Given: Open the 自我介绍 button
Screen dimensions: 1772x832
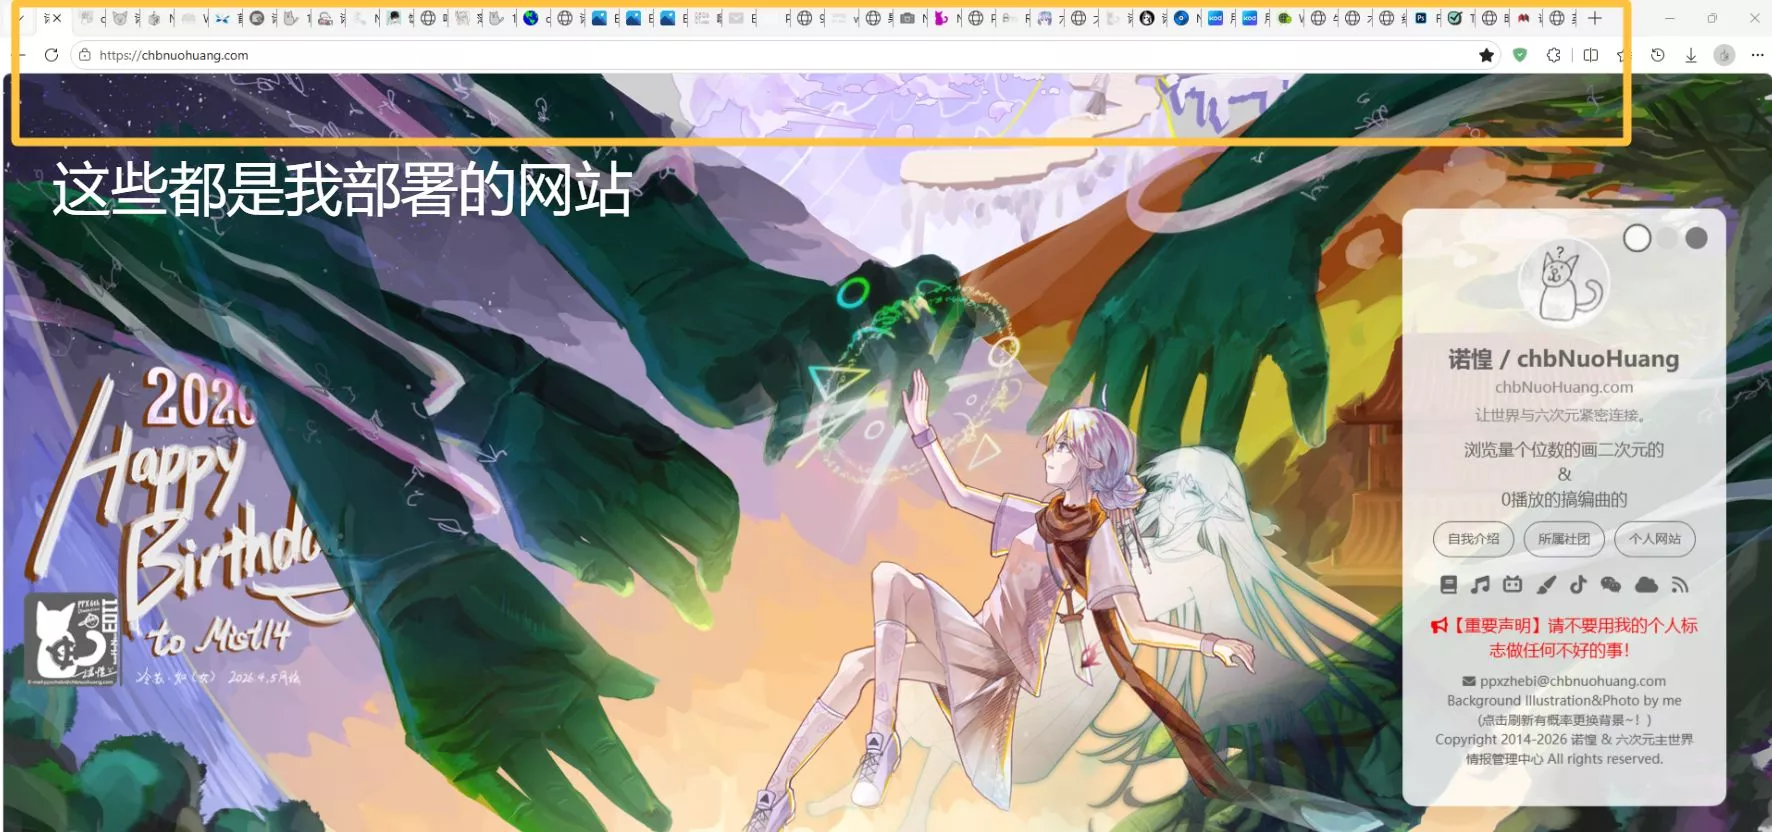Looking at the screenshot, I should point(1473,539).
